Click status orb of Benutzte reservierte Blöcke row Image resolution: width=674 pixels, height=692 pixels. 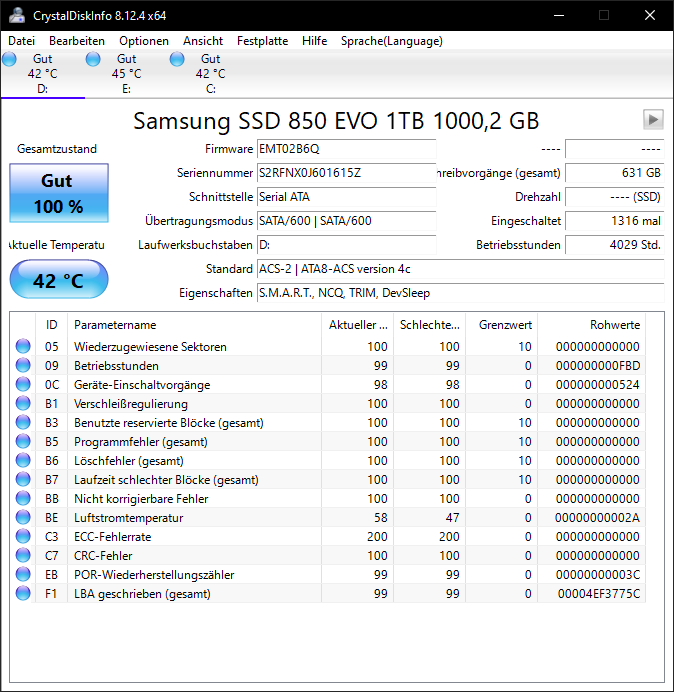pyautogui.click(x=23, y=422)
